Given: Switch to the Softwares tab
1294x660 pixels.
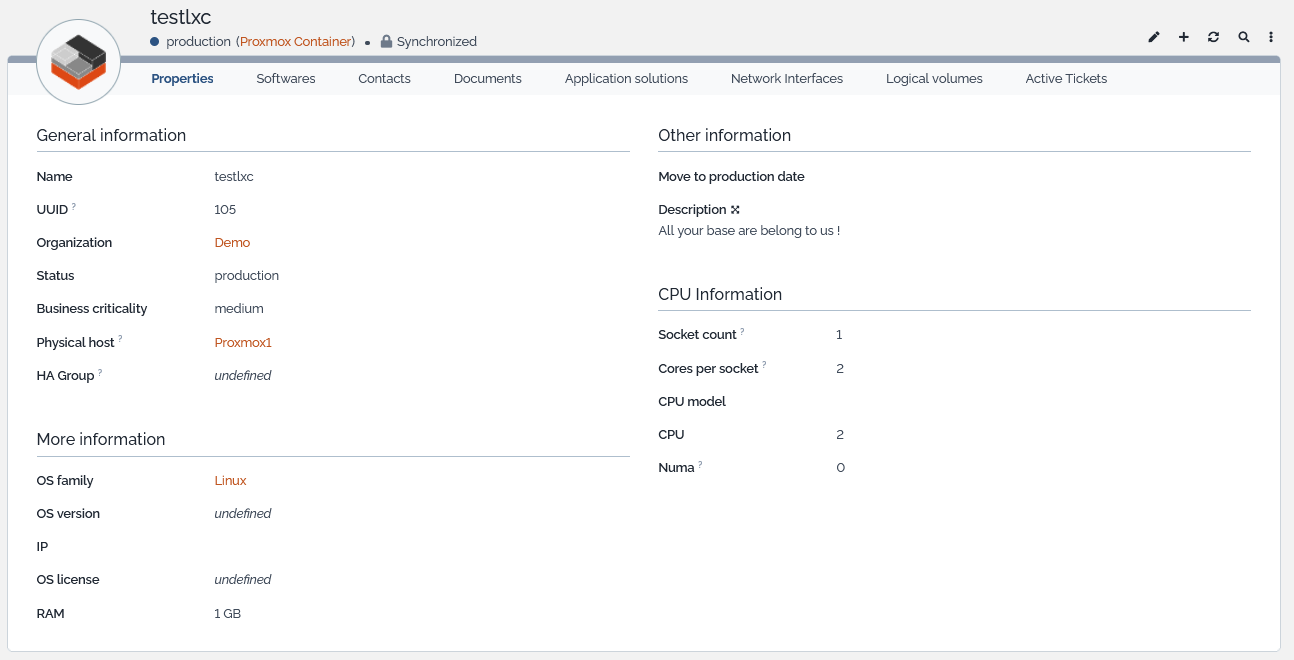Looking at the screenshot, I should coord(285,79).
